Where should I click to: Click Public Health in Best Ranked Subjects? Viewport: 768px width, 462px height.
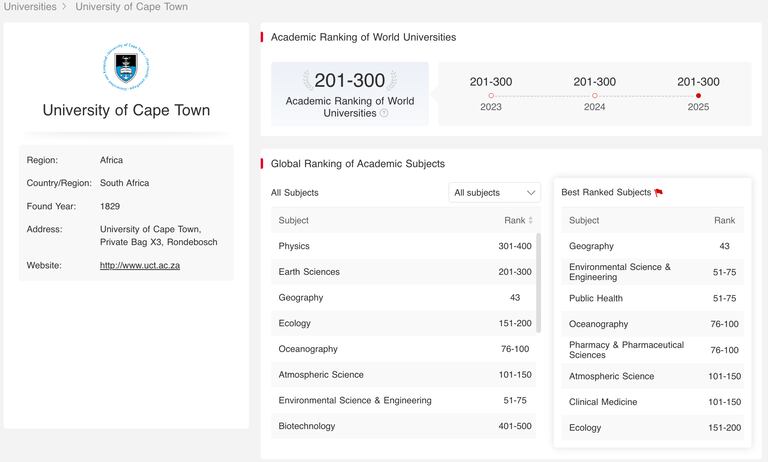tap(596, 298)
